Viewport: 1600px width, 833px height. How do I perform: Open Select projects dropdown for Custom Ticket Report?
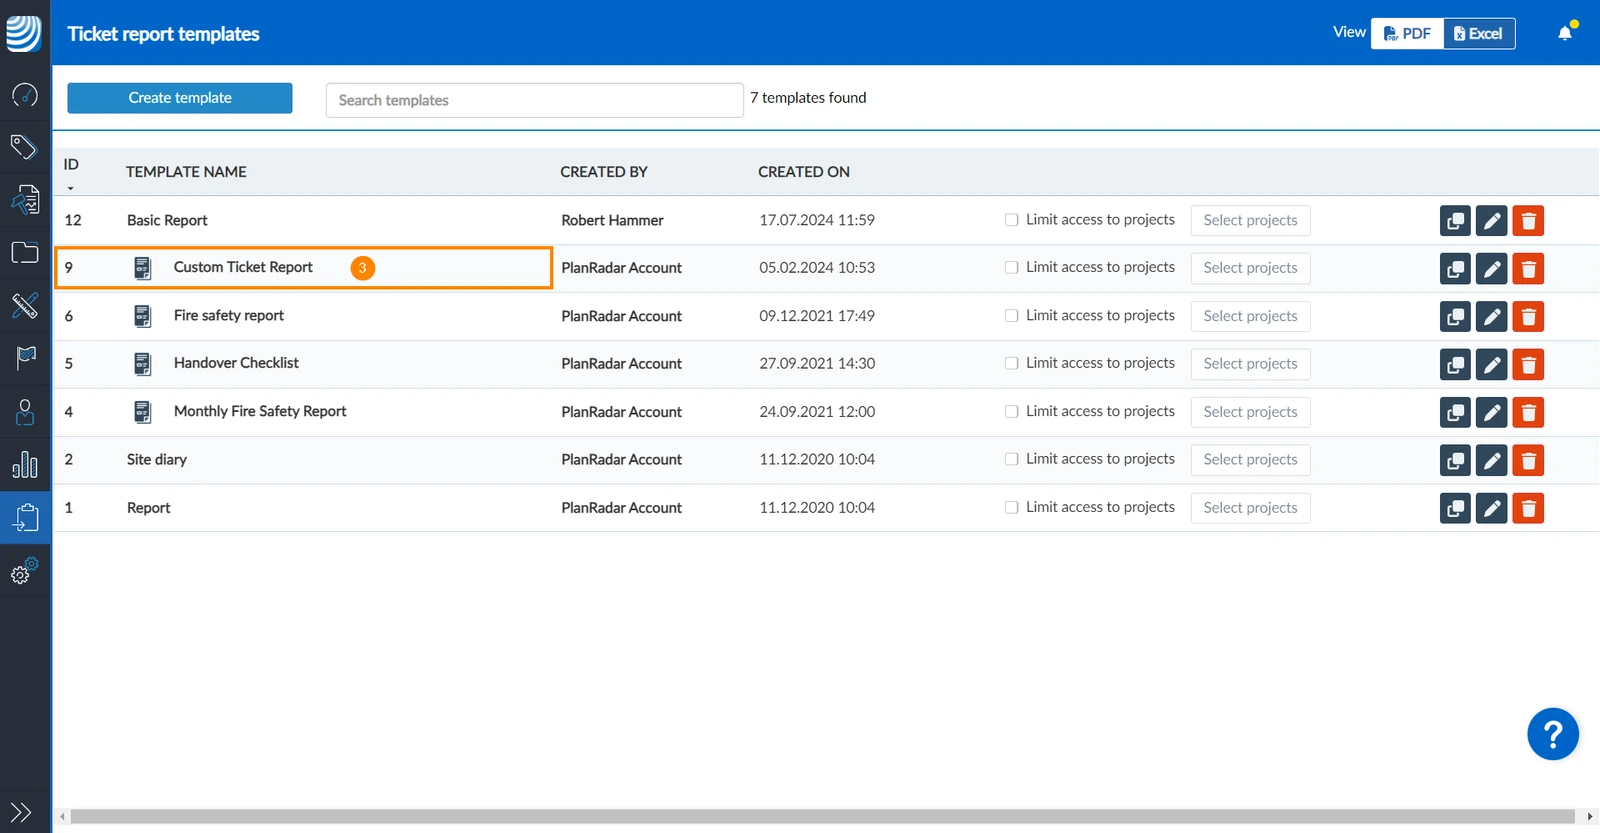(x=1250, y=268)
